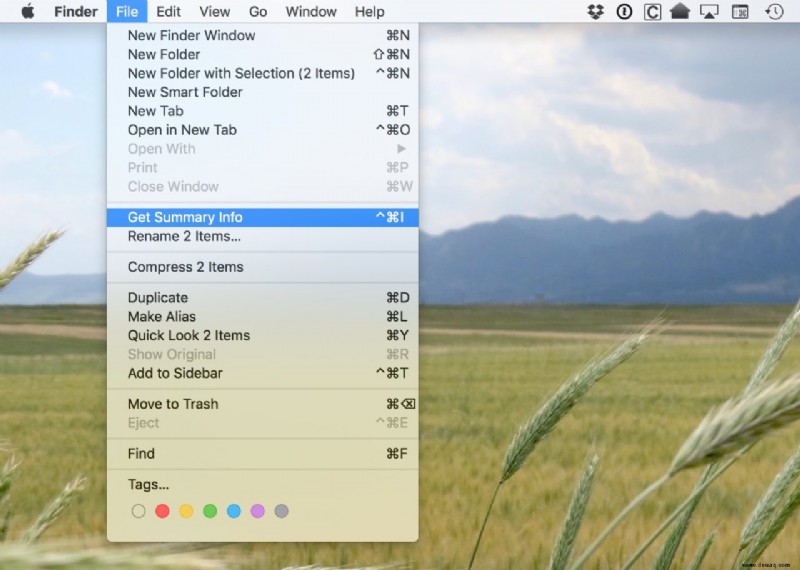Choose New Smart Folder
This screenshot has width=800, height=570.
263,92
